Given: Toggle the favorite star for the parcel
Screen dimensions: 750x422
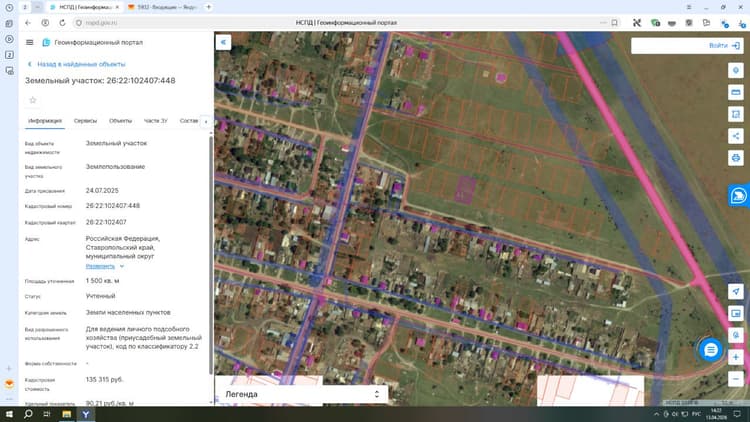Looking at the screenshot, I should 33,100.
